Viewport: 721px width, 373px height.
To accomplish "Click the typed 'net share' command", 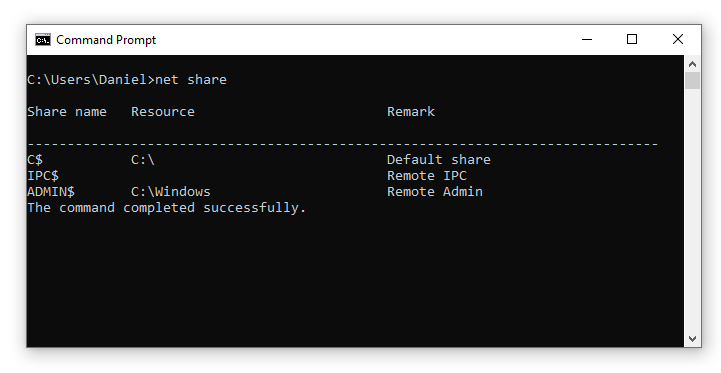I will [191, 80].
